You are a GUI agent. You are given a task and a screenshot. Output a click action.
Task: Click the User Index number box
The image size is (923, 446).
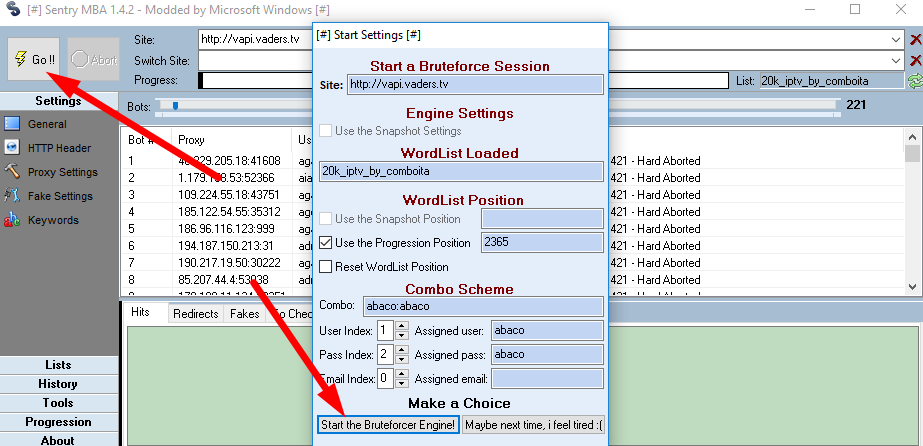click(x=386, y=330)
